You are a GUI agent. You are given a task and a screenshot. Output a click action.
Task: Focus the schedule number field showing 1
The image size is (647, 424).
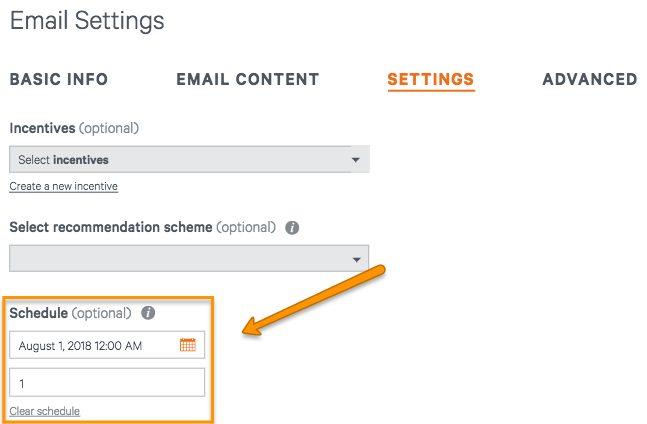107,383
